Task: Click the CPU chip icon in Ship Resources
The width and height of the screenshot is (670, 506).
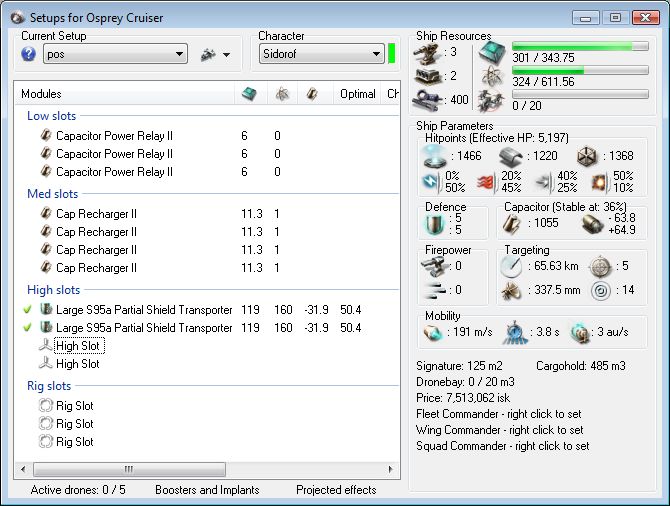Action: [x=491, y=53]
